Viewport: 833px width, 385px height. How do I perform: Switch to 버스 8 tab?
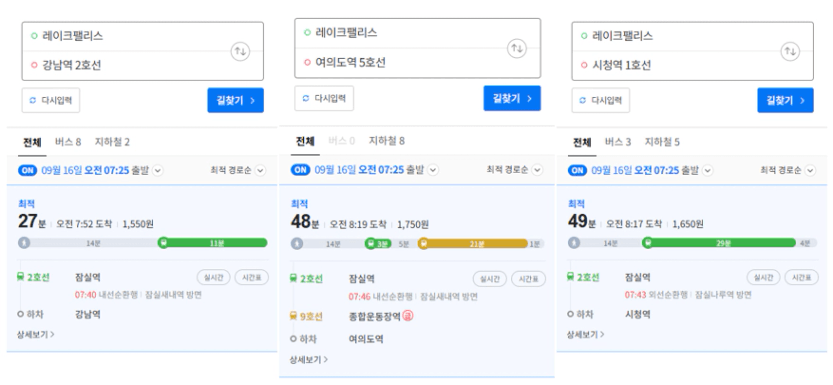[x=68, y=142]
